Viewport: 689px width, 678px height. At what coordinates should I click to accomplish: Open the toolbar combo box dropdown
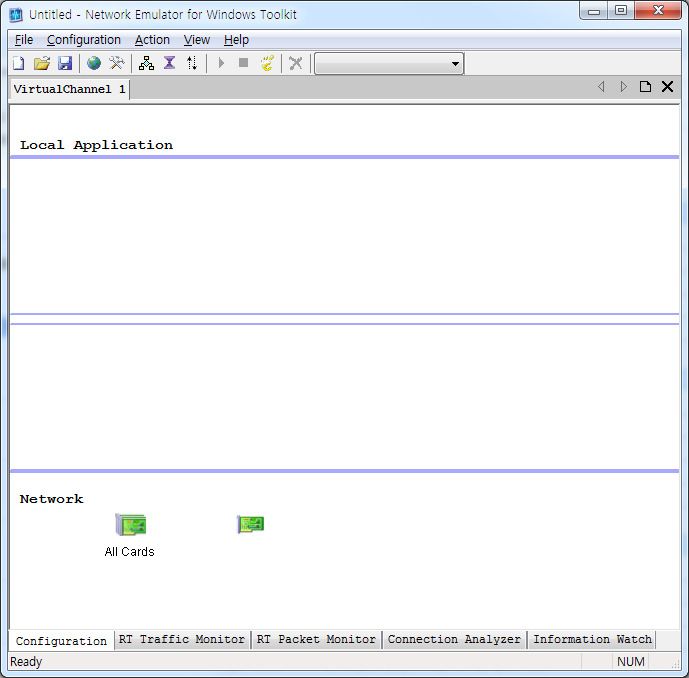pyautogui.click(x=455, y=64)
